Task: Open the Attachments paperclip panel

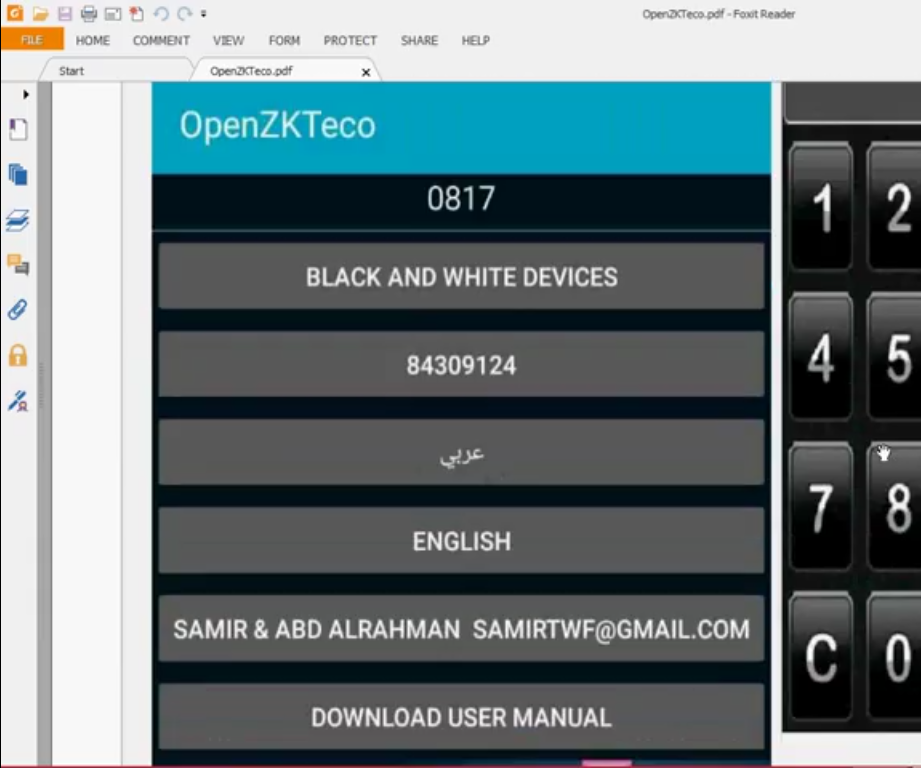Action: coord(18,309)
